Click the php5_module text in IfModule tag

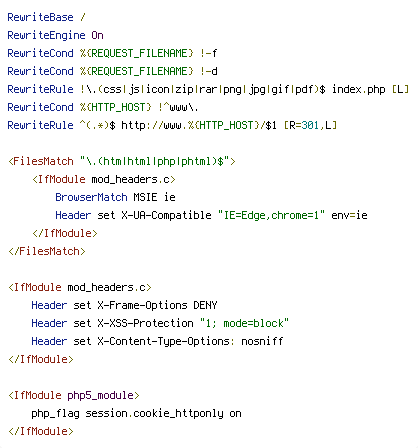100,395
